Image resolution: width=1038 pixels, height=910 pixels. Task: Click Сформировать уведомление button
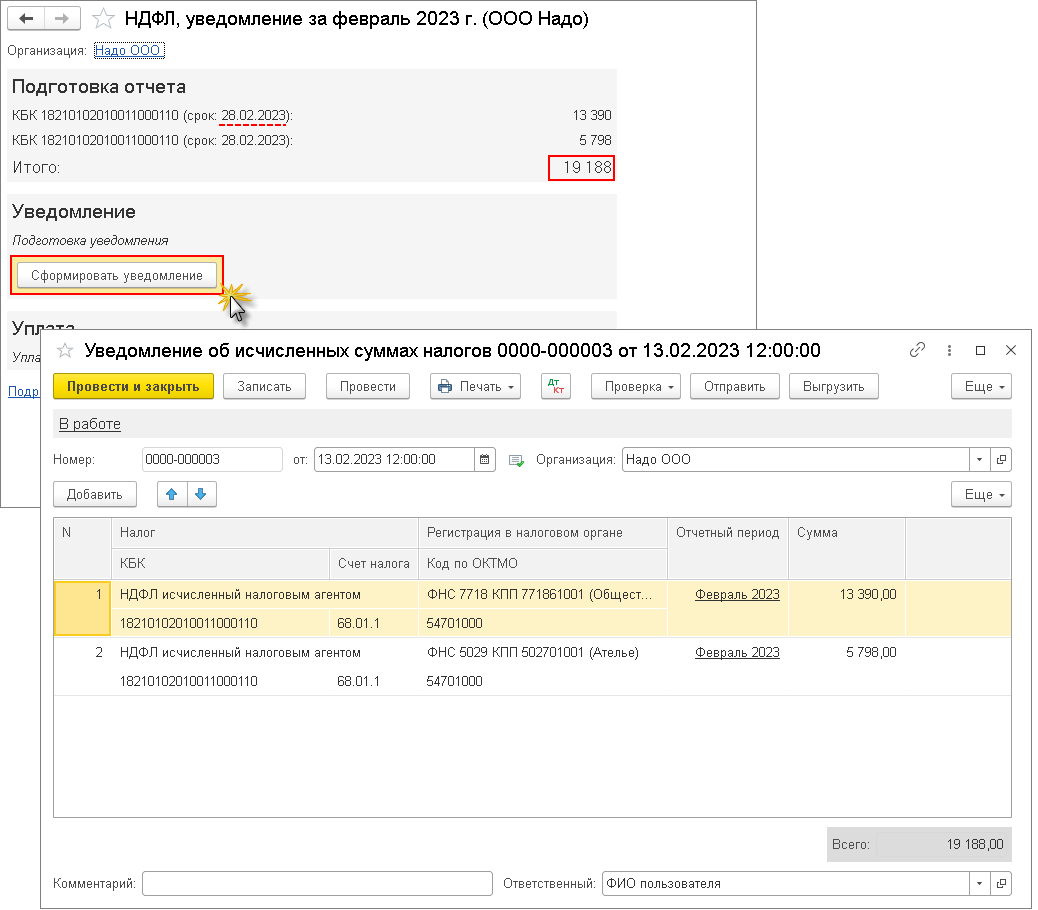[117, 275]
